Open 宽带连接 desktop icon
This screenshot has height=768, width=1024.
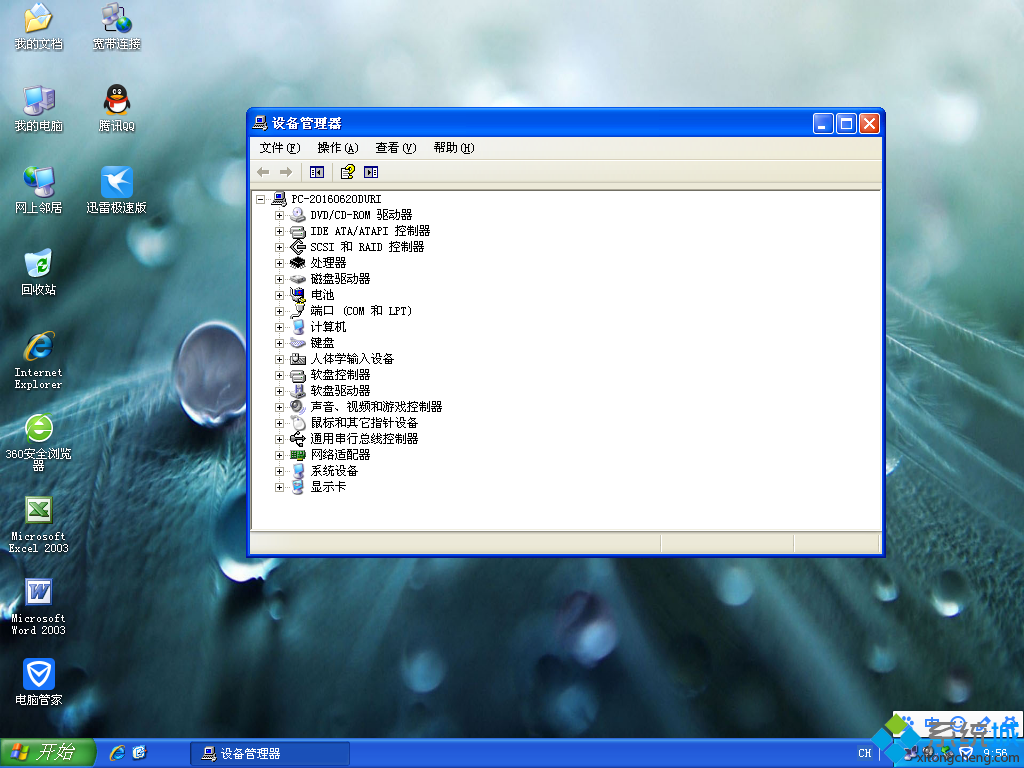[117, 27]
